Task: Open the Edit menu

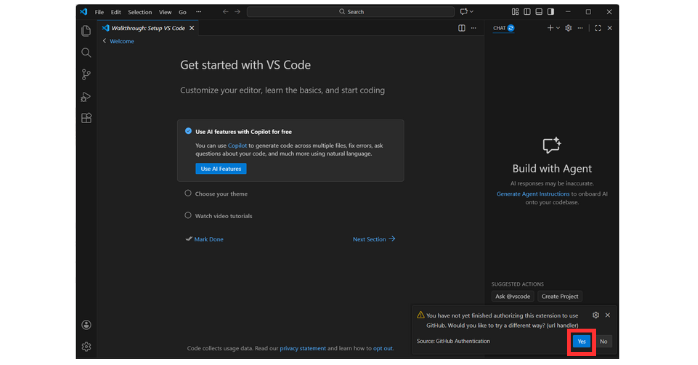Action: point(116,12)
